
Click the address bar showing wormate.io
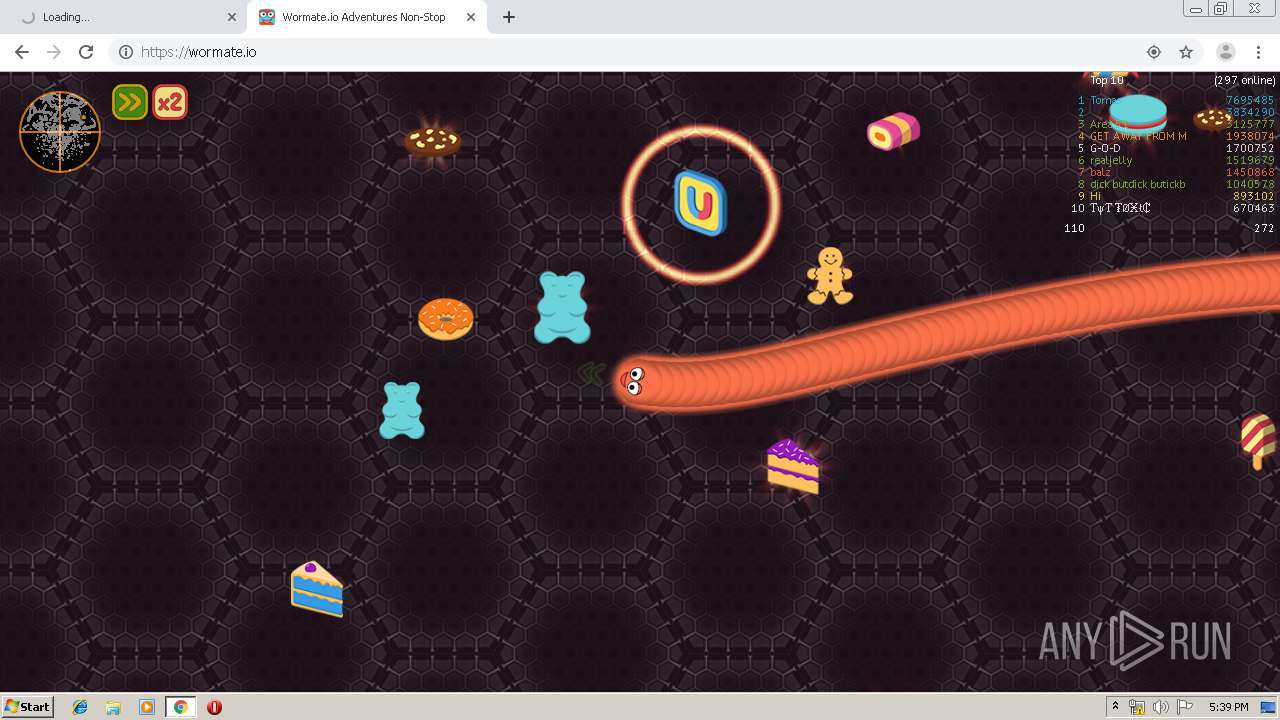click(x=640, y=52)
